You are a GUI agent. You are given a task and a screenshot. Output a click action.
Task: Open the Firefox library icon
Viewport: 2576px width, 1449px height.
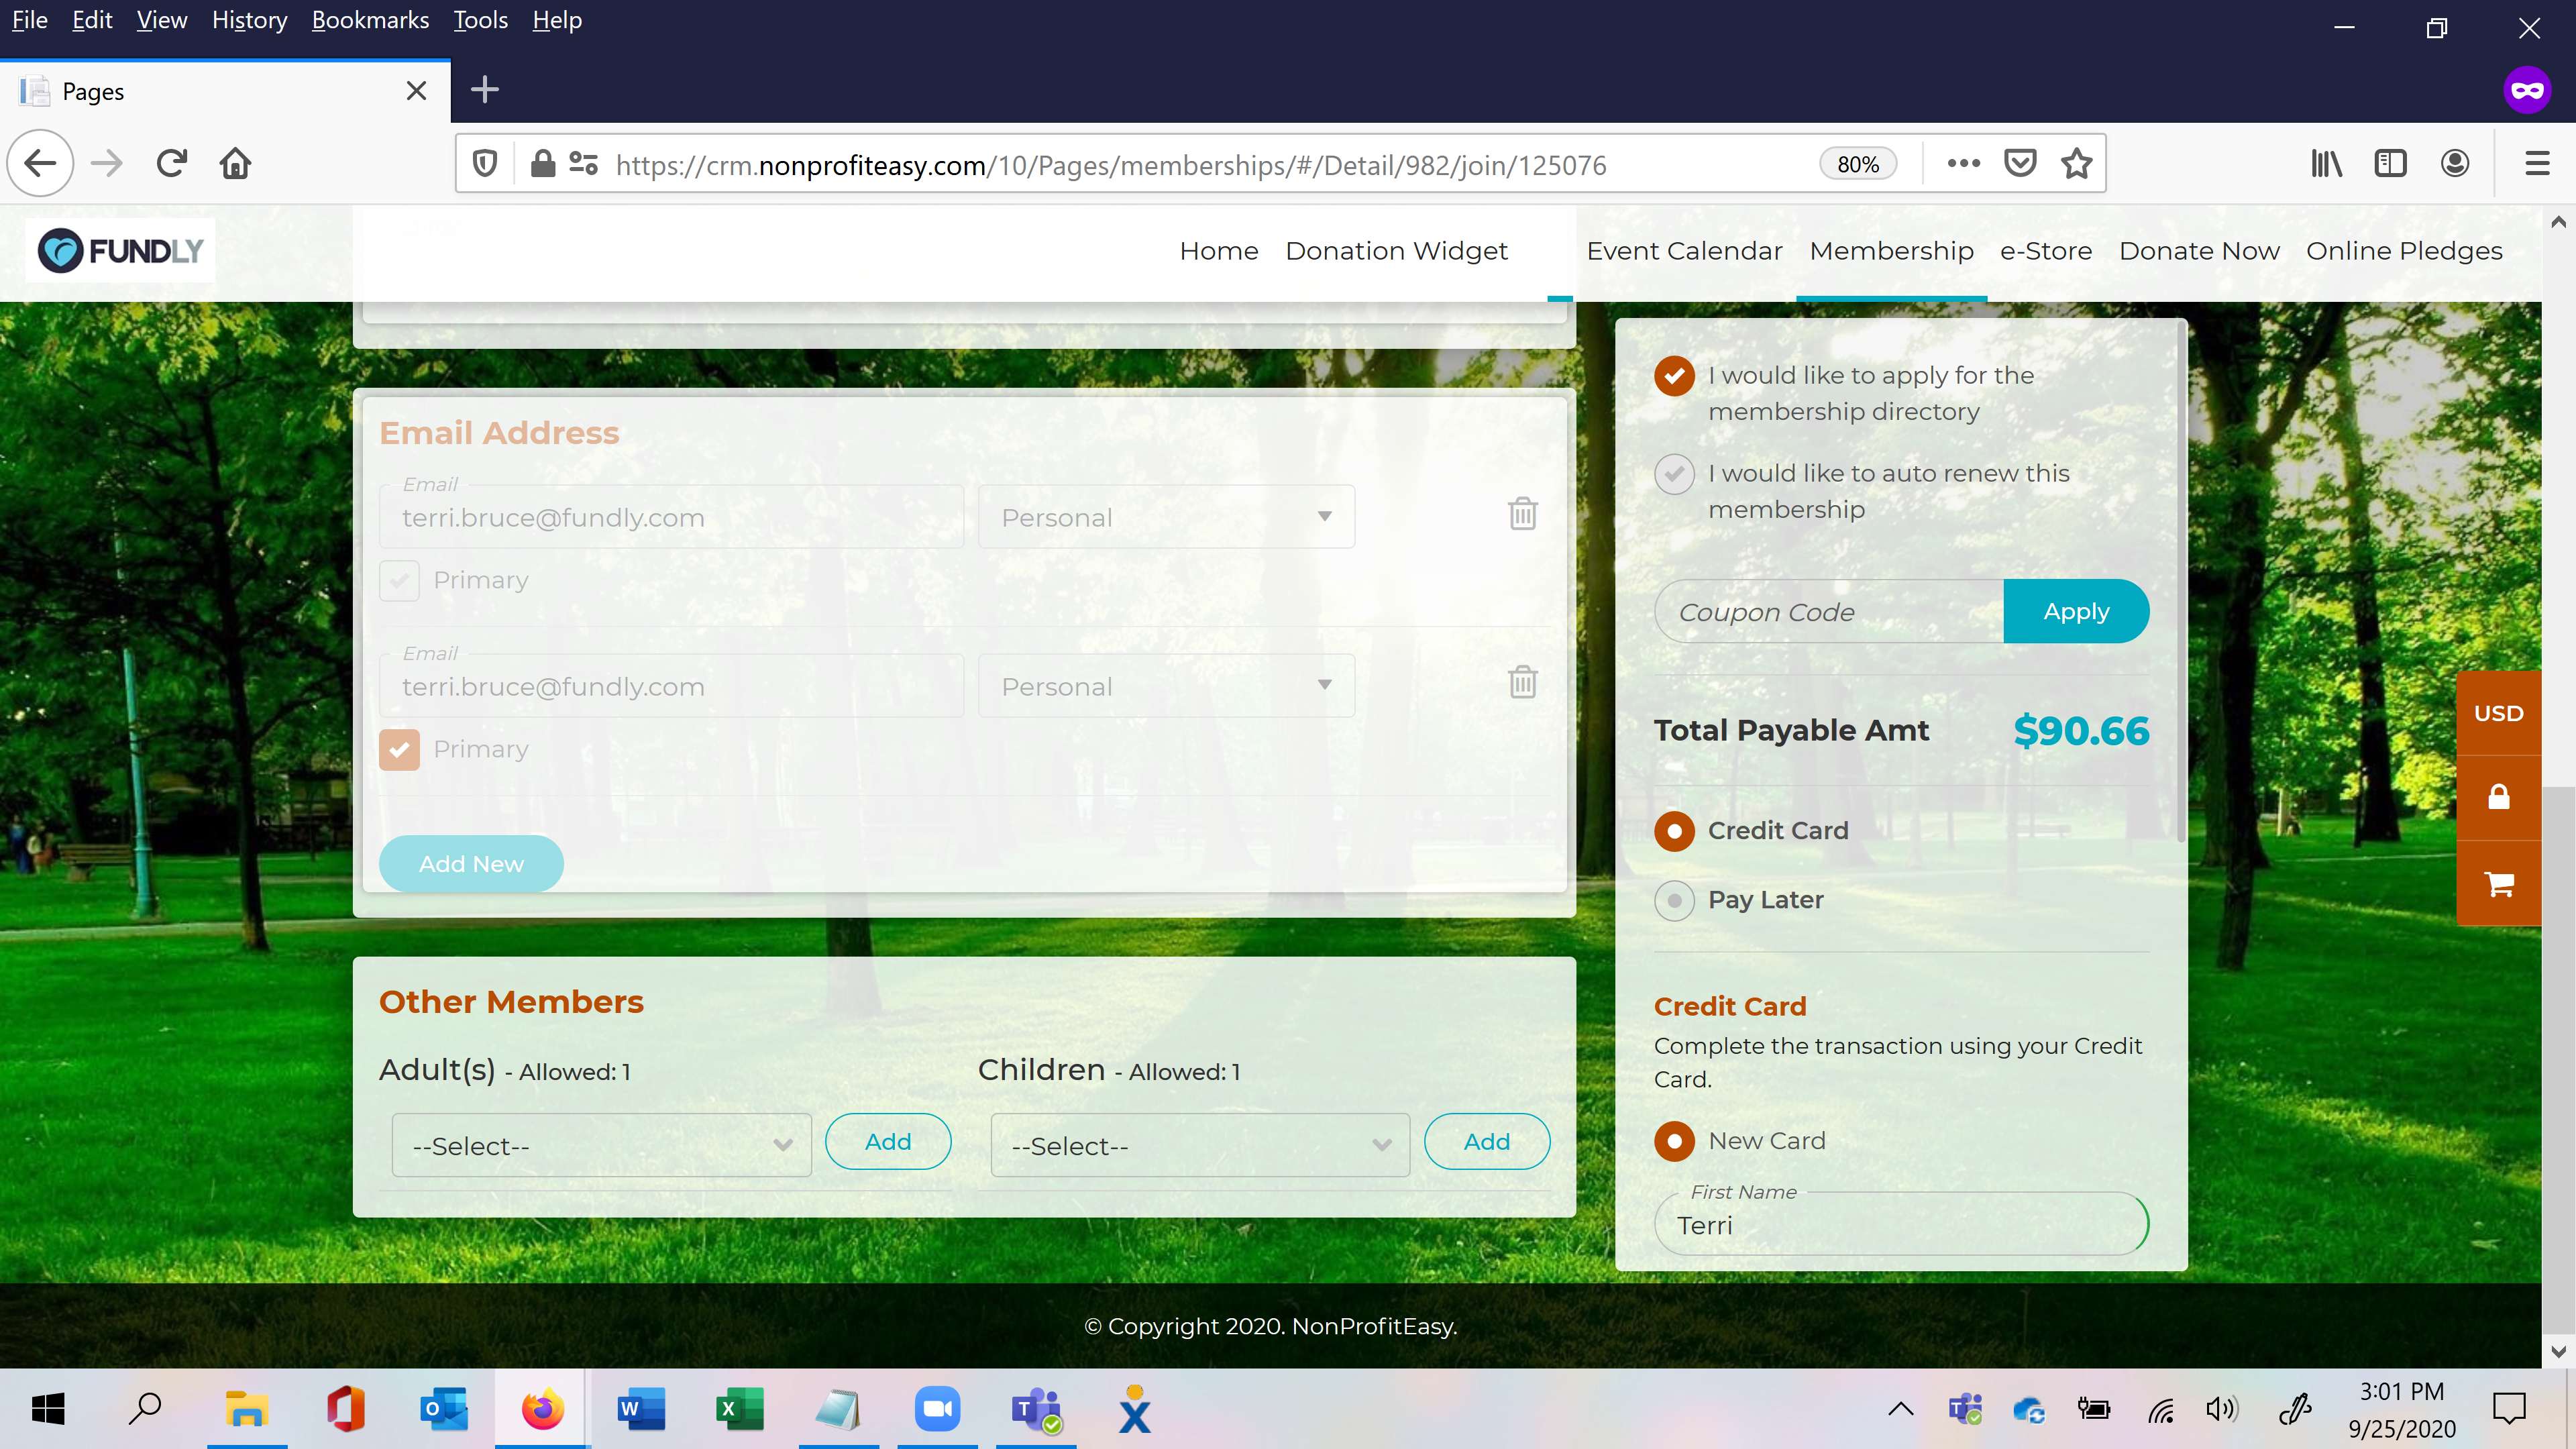coord(2326,163)
